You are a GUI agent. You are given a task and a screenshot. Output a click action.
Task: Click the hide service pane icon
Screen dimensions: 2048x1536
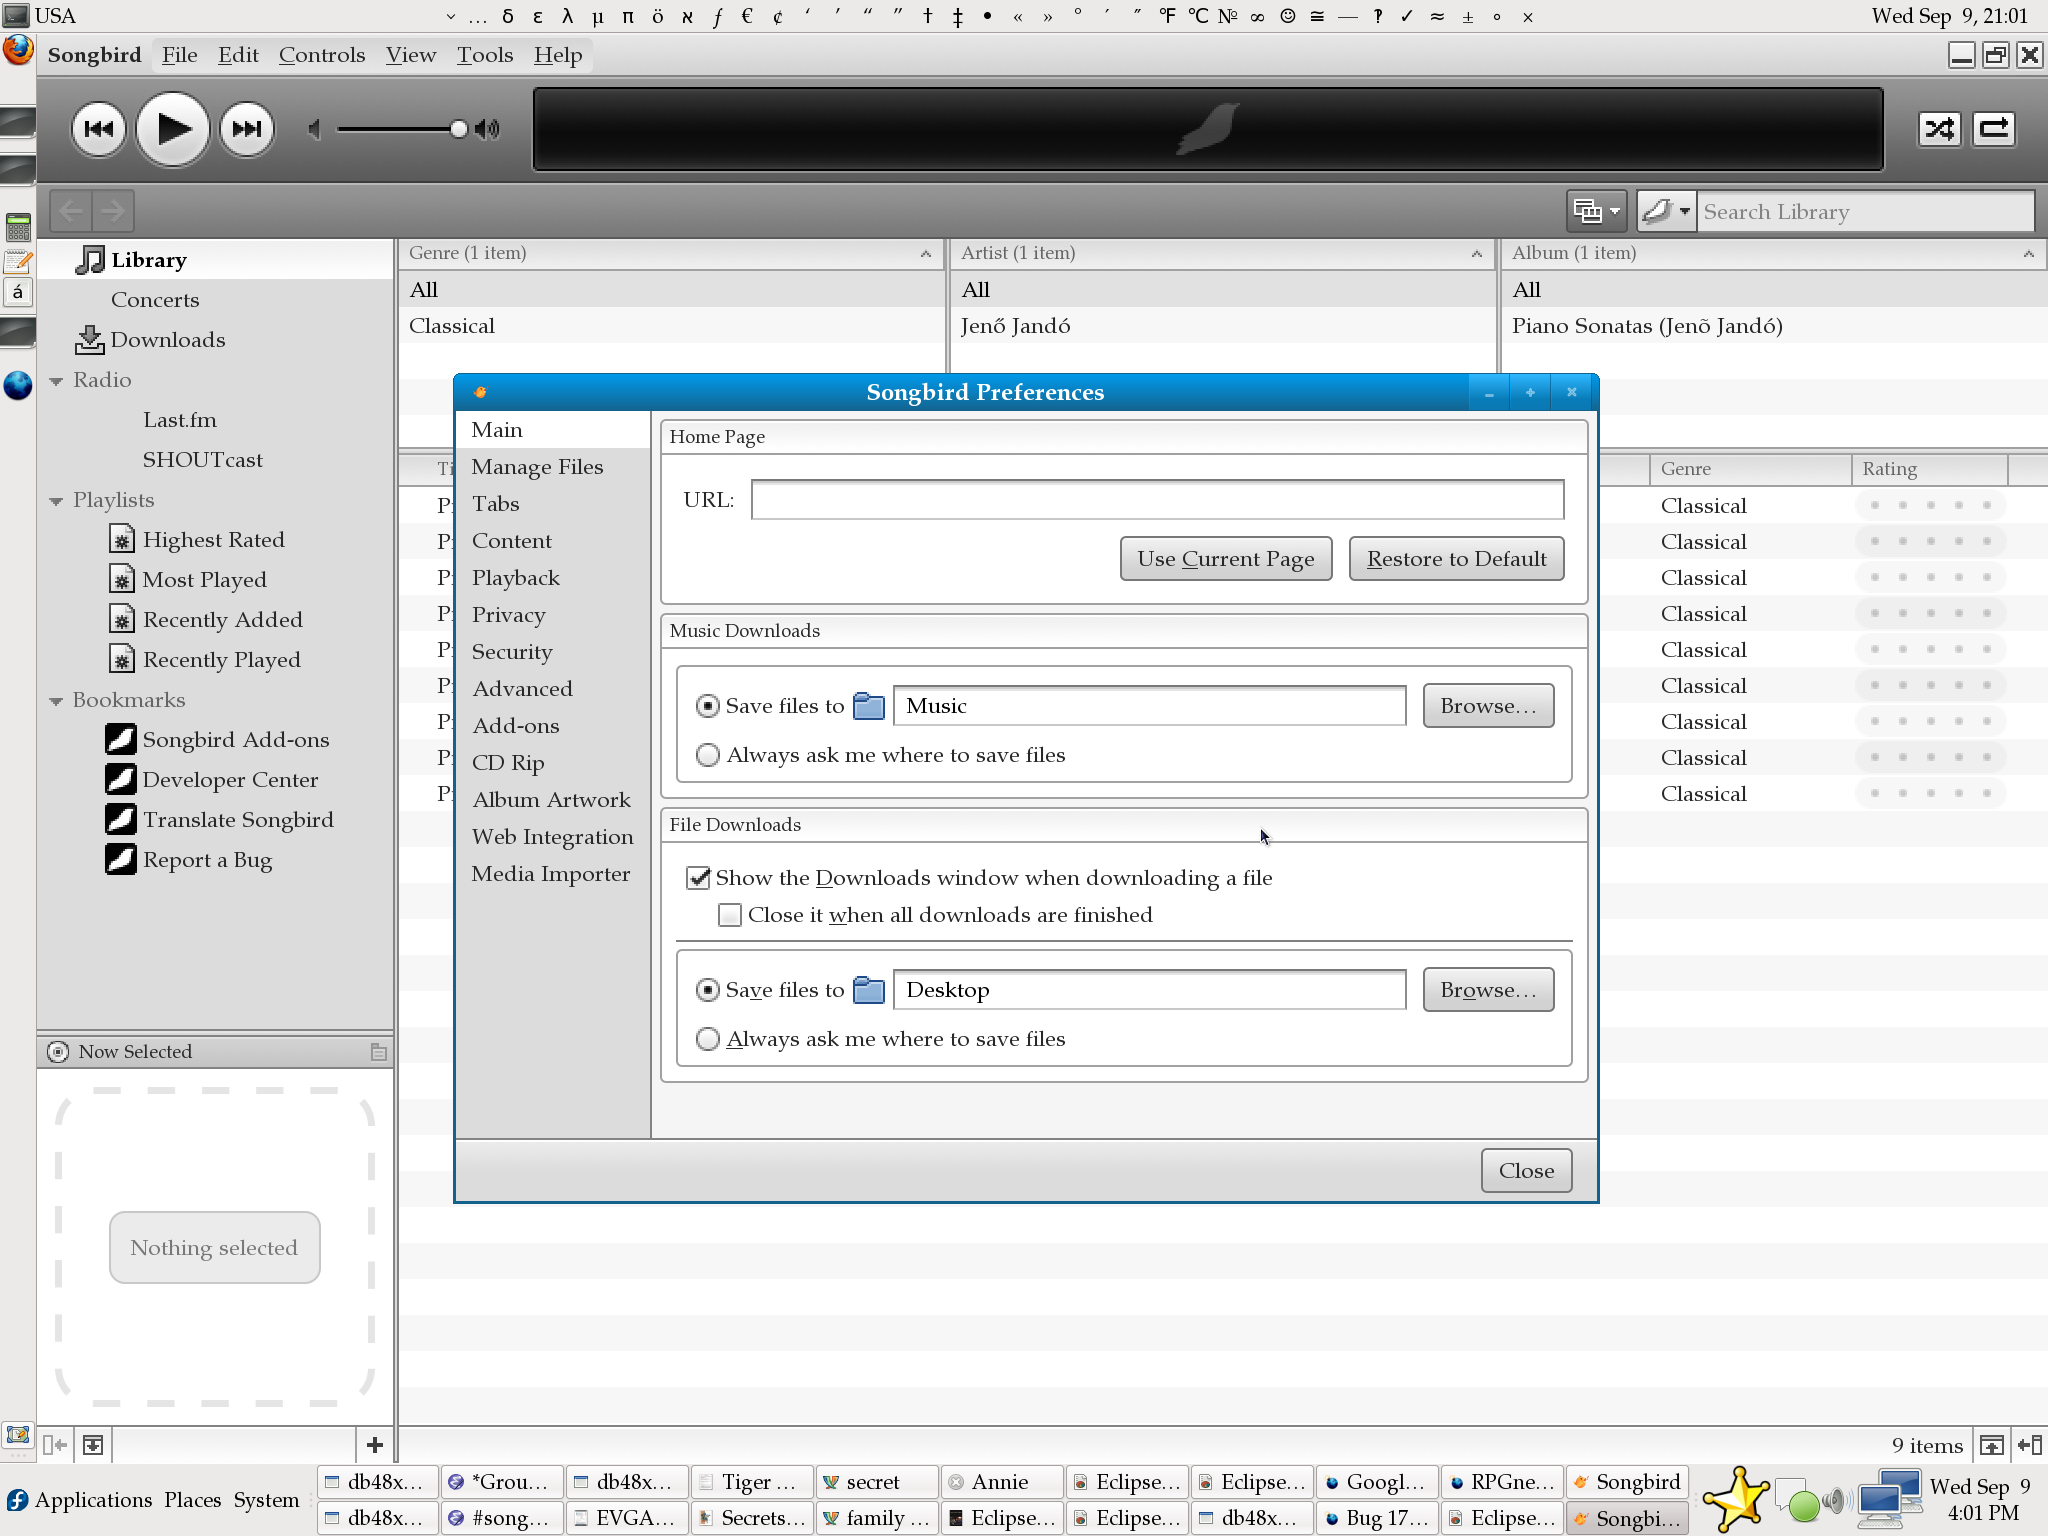[x=55, y=1445]
